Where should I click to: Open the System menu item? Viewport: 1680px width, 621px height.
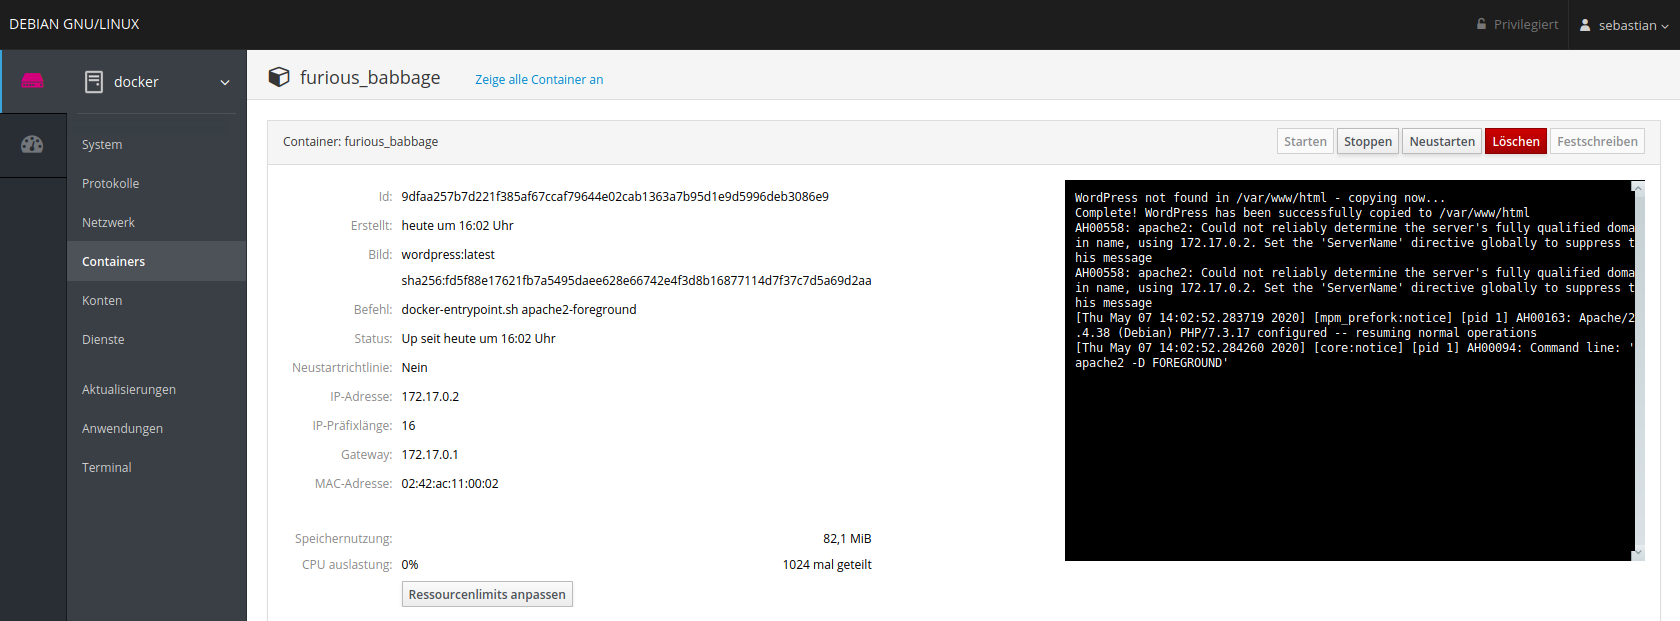(156, 144)
